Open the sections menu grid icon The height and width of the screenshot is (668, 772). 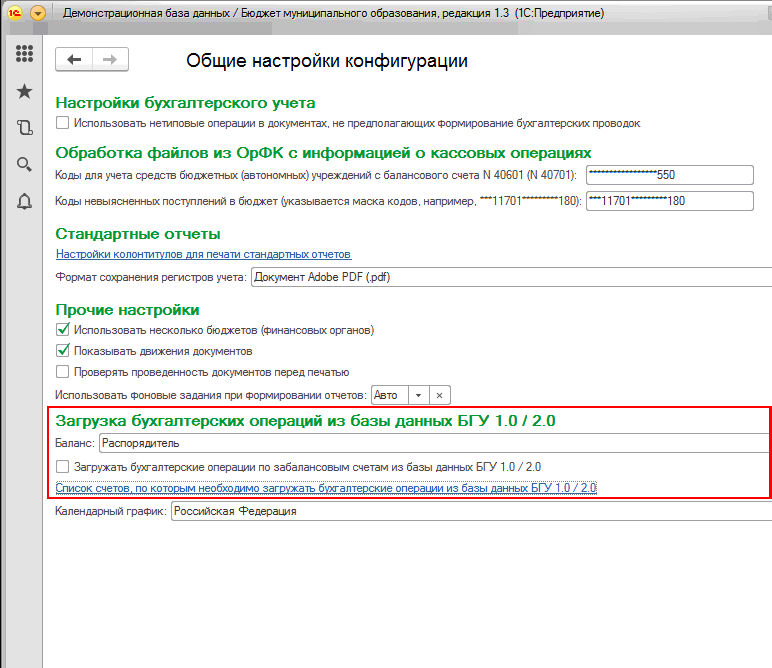25,54
